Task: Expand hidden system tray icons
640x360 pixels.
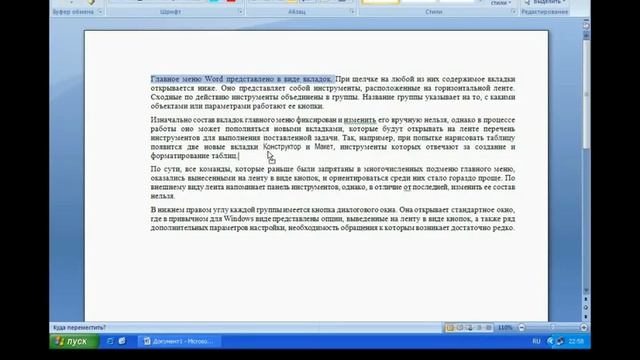Action: [550, 341]
